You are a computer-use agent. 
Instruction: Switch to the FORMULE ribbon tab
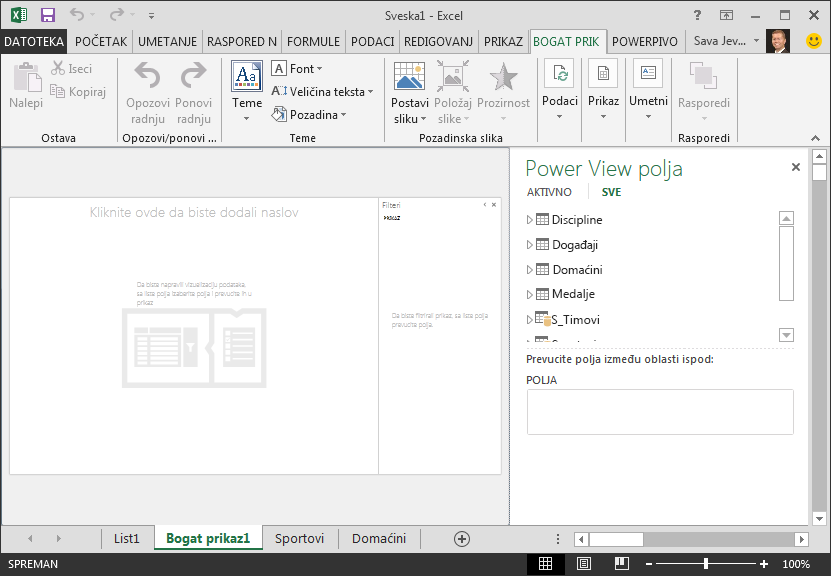click(313, 41)
